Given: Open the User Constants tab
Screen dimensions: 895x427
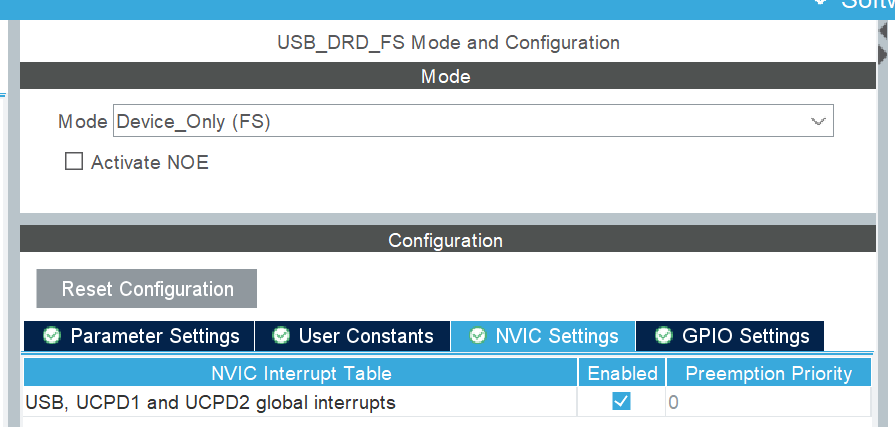Looking at the screenshot, I should tap(366, 336).
